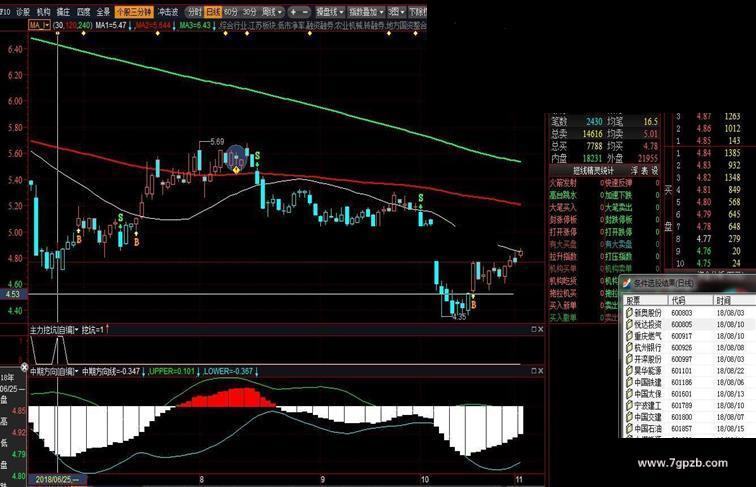This screenshot has height=487, width=756.
Task: Click the 2018/06/25 date label
Action: click(57, 479)
